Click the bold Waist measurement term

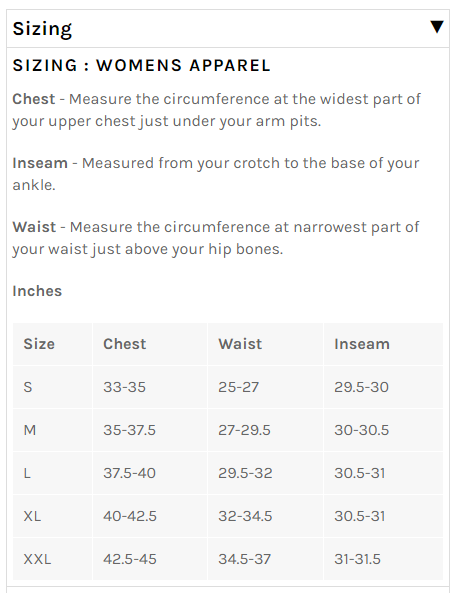34,227
